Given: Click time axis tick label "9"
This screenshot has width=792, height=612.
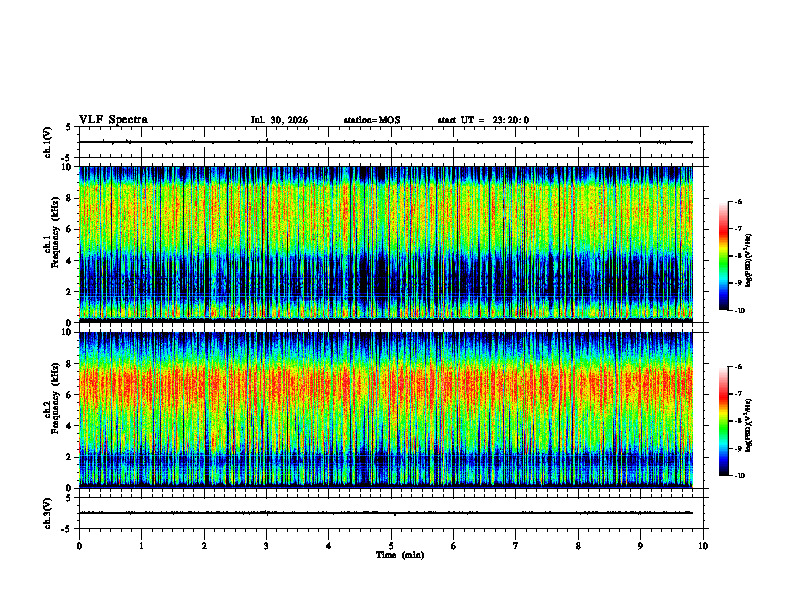Looking at the screenshot, I should pos(640,546).
